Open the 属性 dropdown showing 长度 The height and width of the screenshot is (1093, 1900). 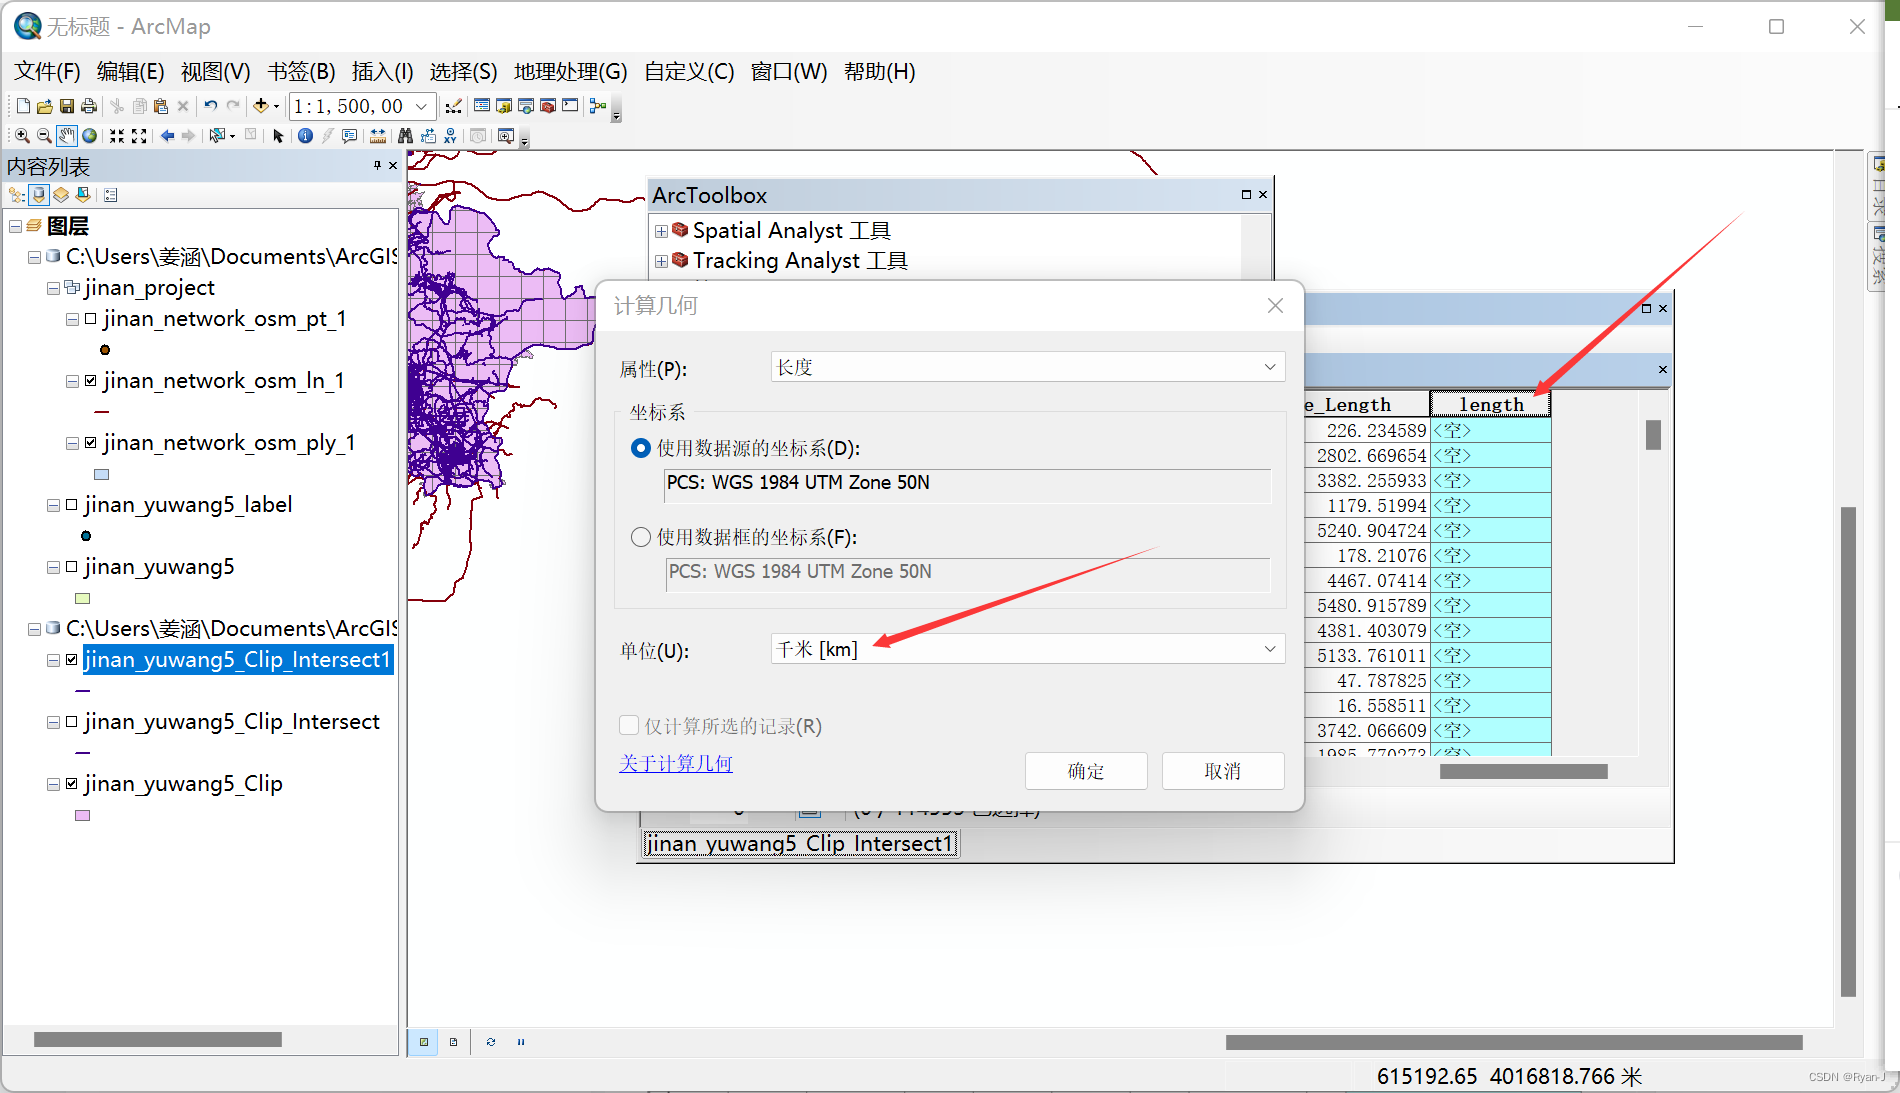pyautogui.click(x=1028, y=367)
